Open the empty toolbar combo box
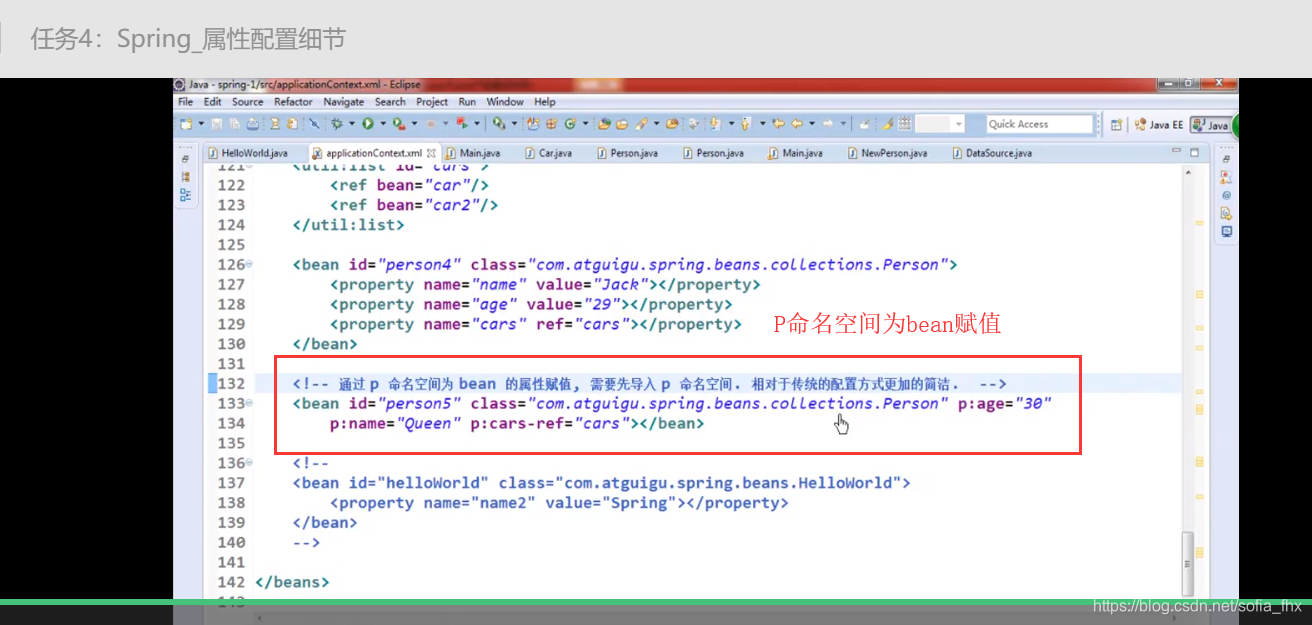Image resolution: width=1312 pixels, height=625 pixels. pos(940,124)
